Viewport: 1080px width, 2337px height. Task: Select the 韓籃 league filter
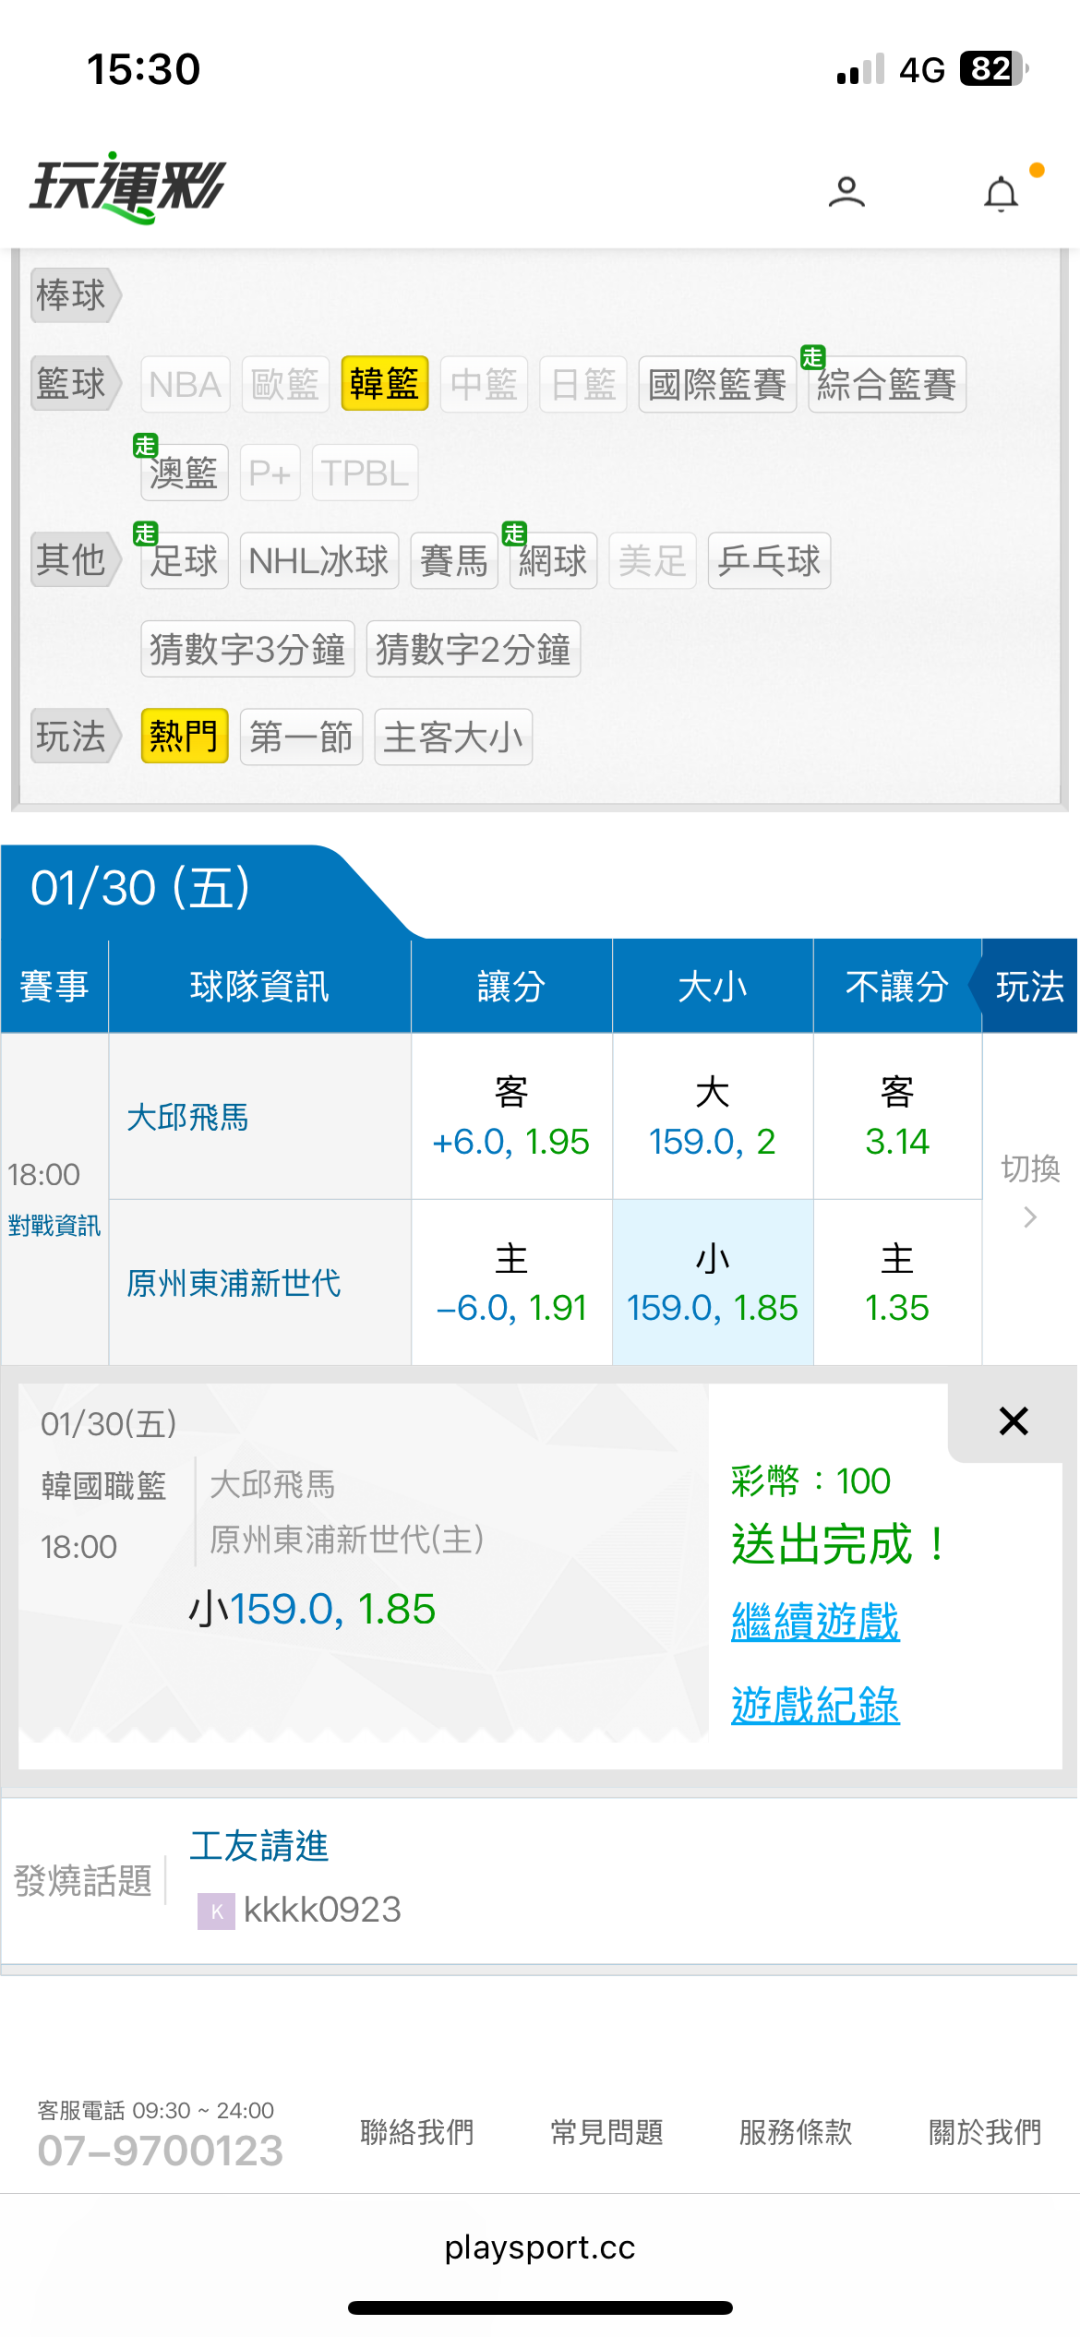click(384, 384)
